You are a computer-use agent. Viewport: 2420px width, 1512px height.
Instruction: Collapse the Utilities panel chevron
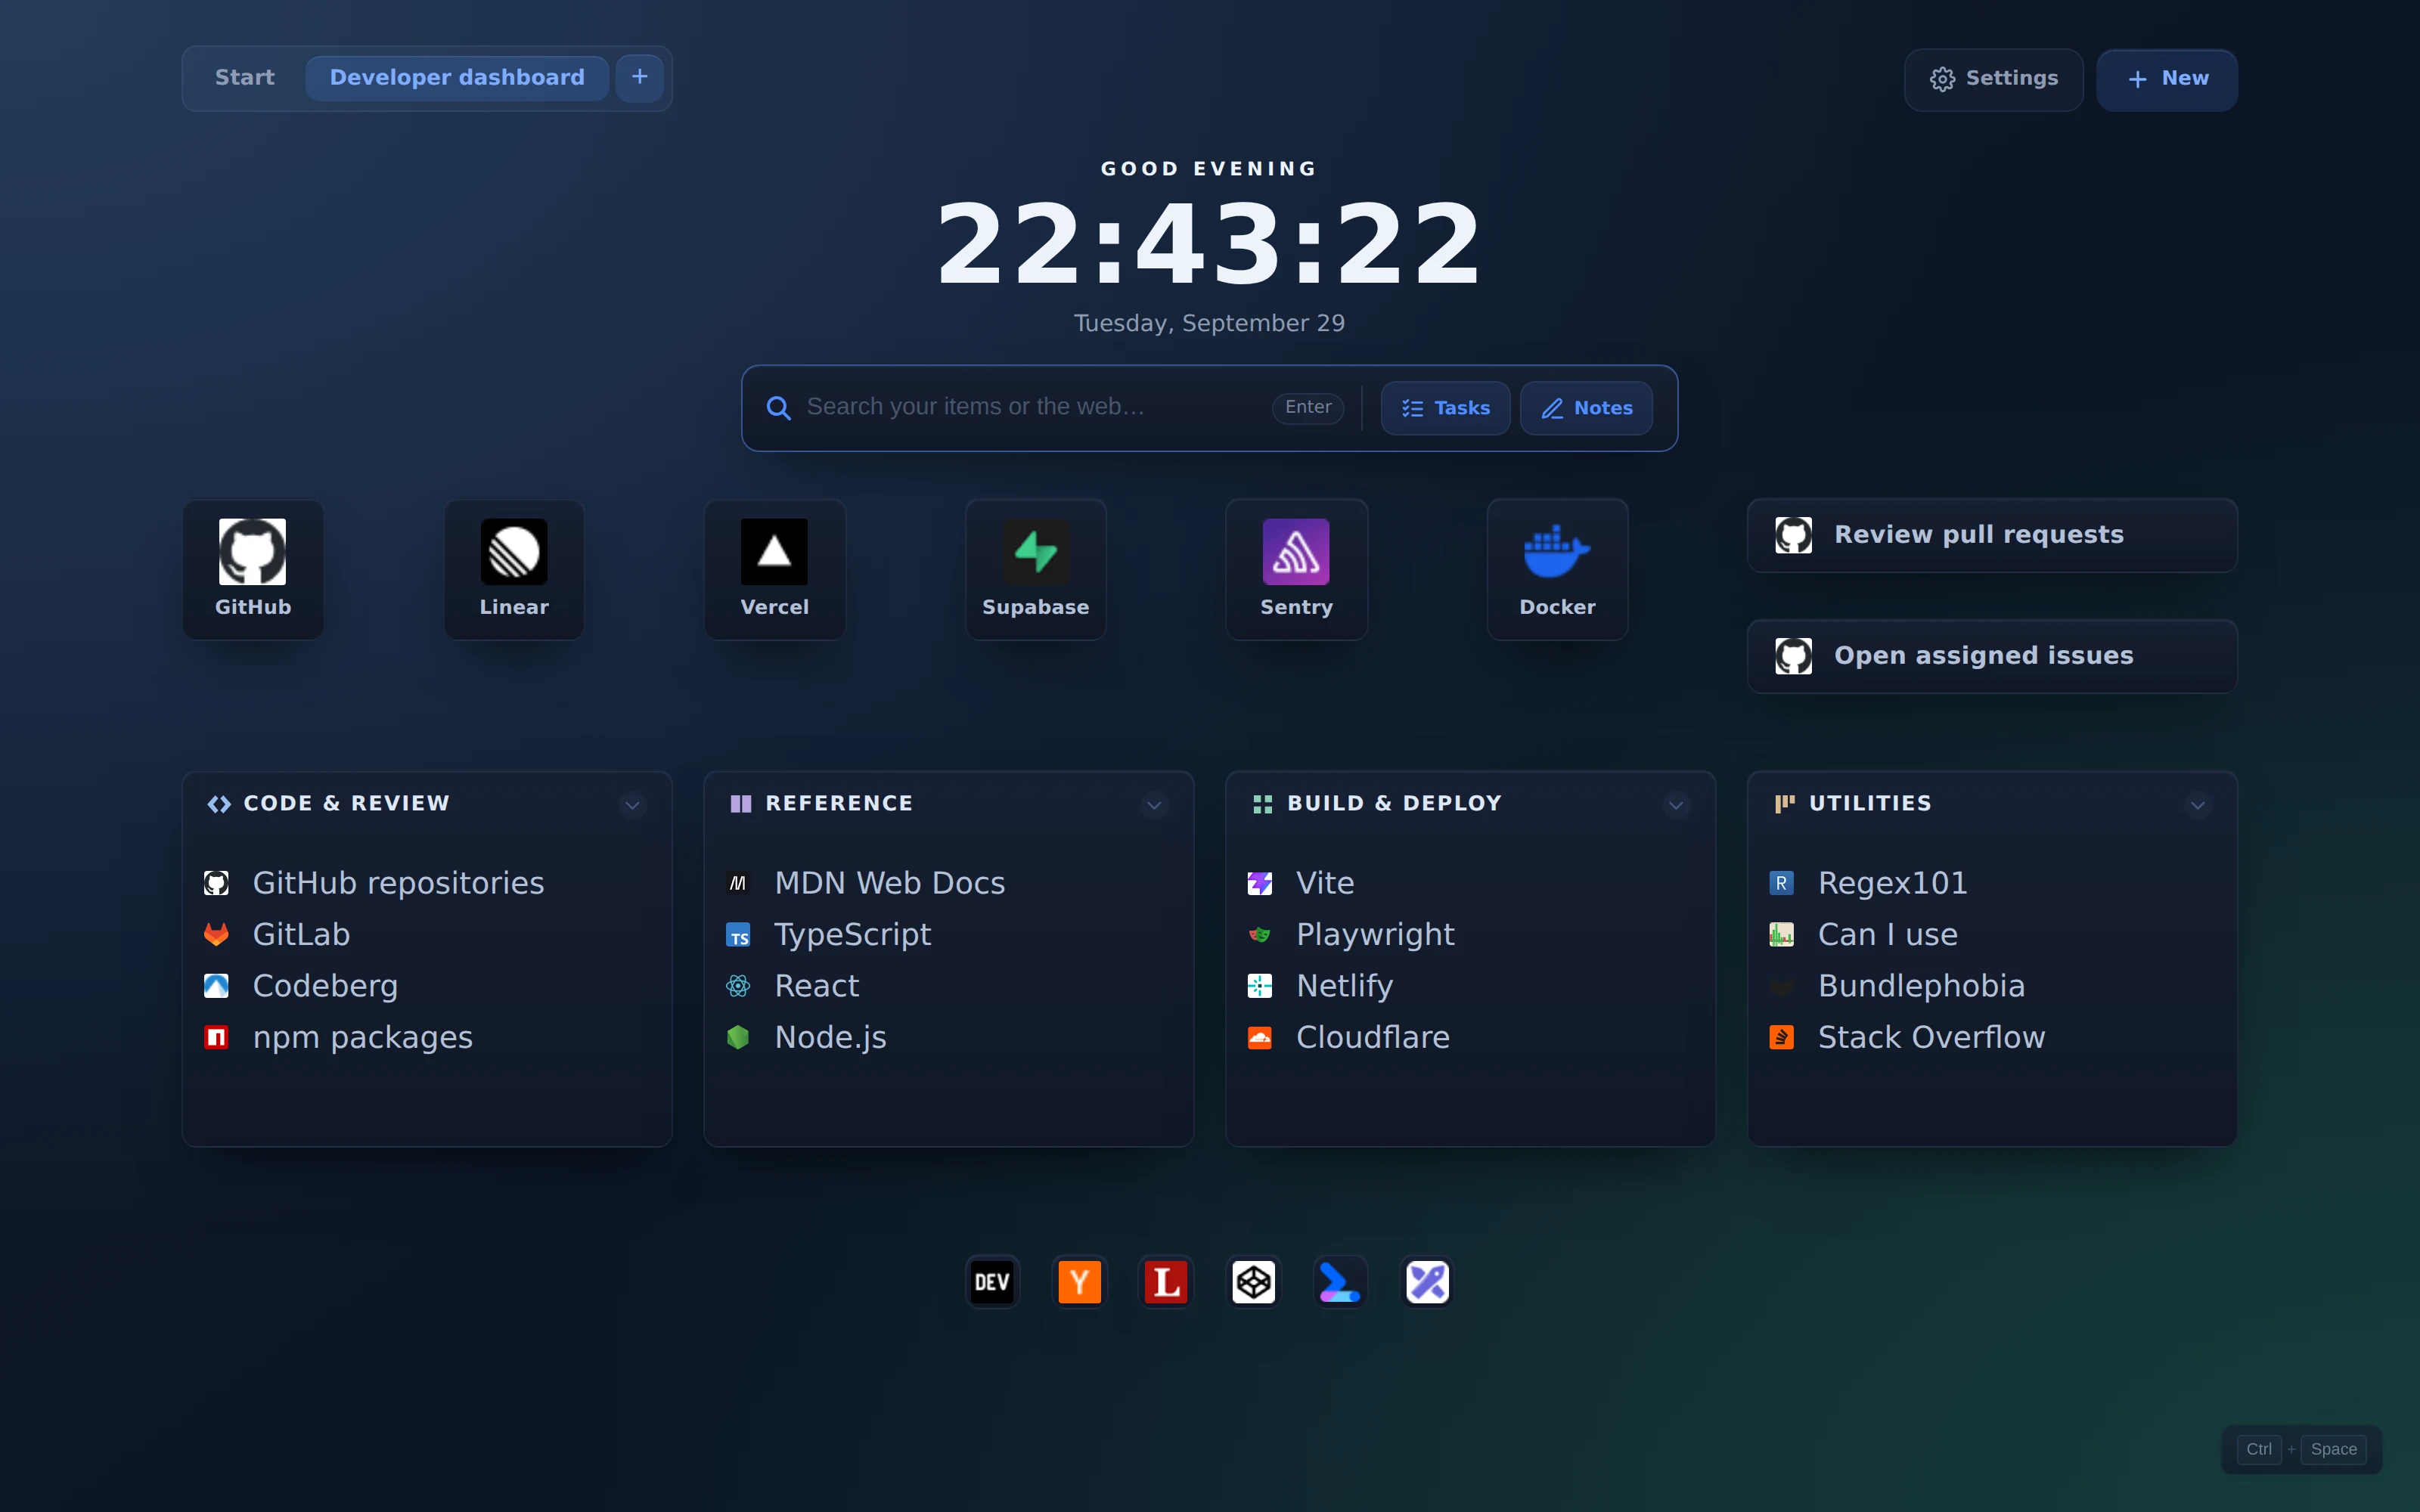[2198, 805]
